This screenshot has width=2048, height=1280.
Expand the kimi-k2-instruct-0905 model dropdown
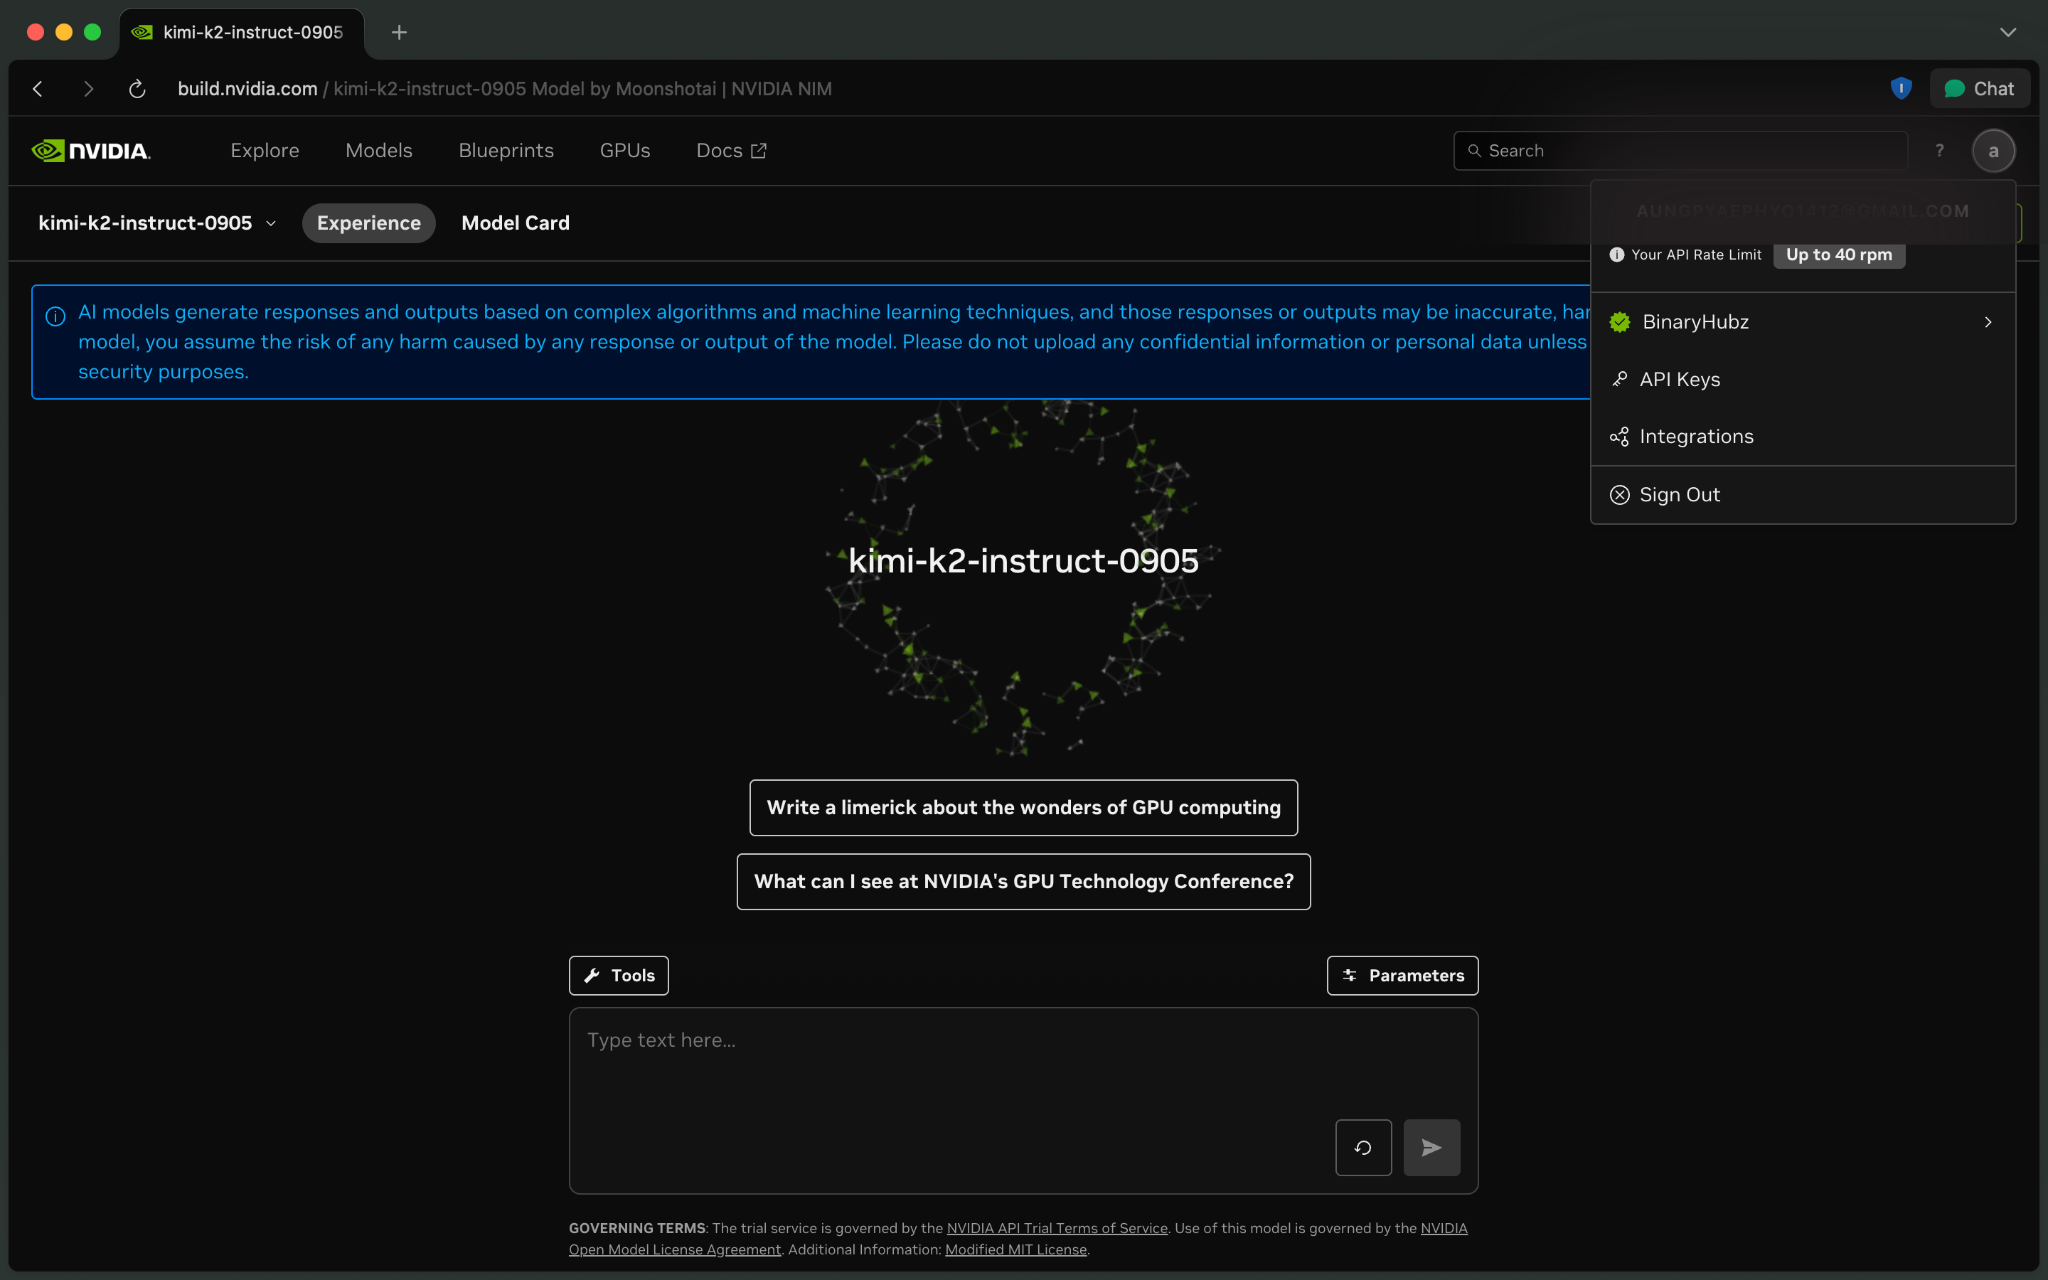271,223
